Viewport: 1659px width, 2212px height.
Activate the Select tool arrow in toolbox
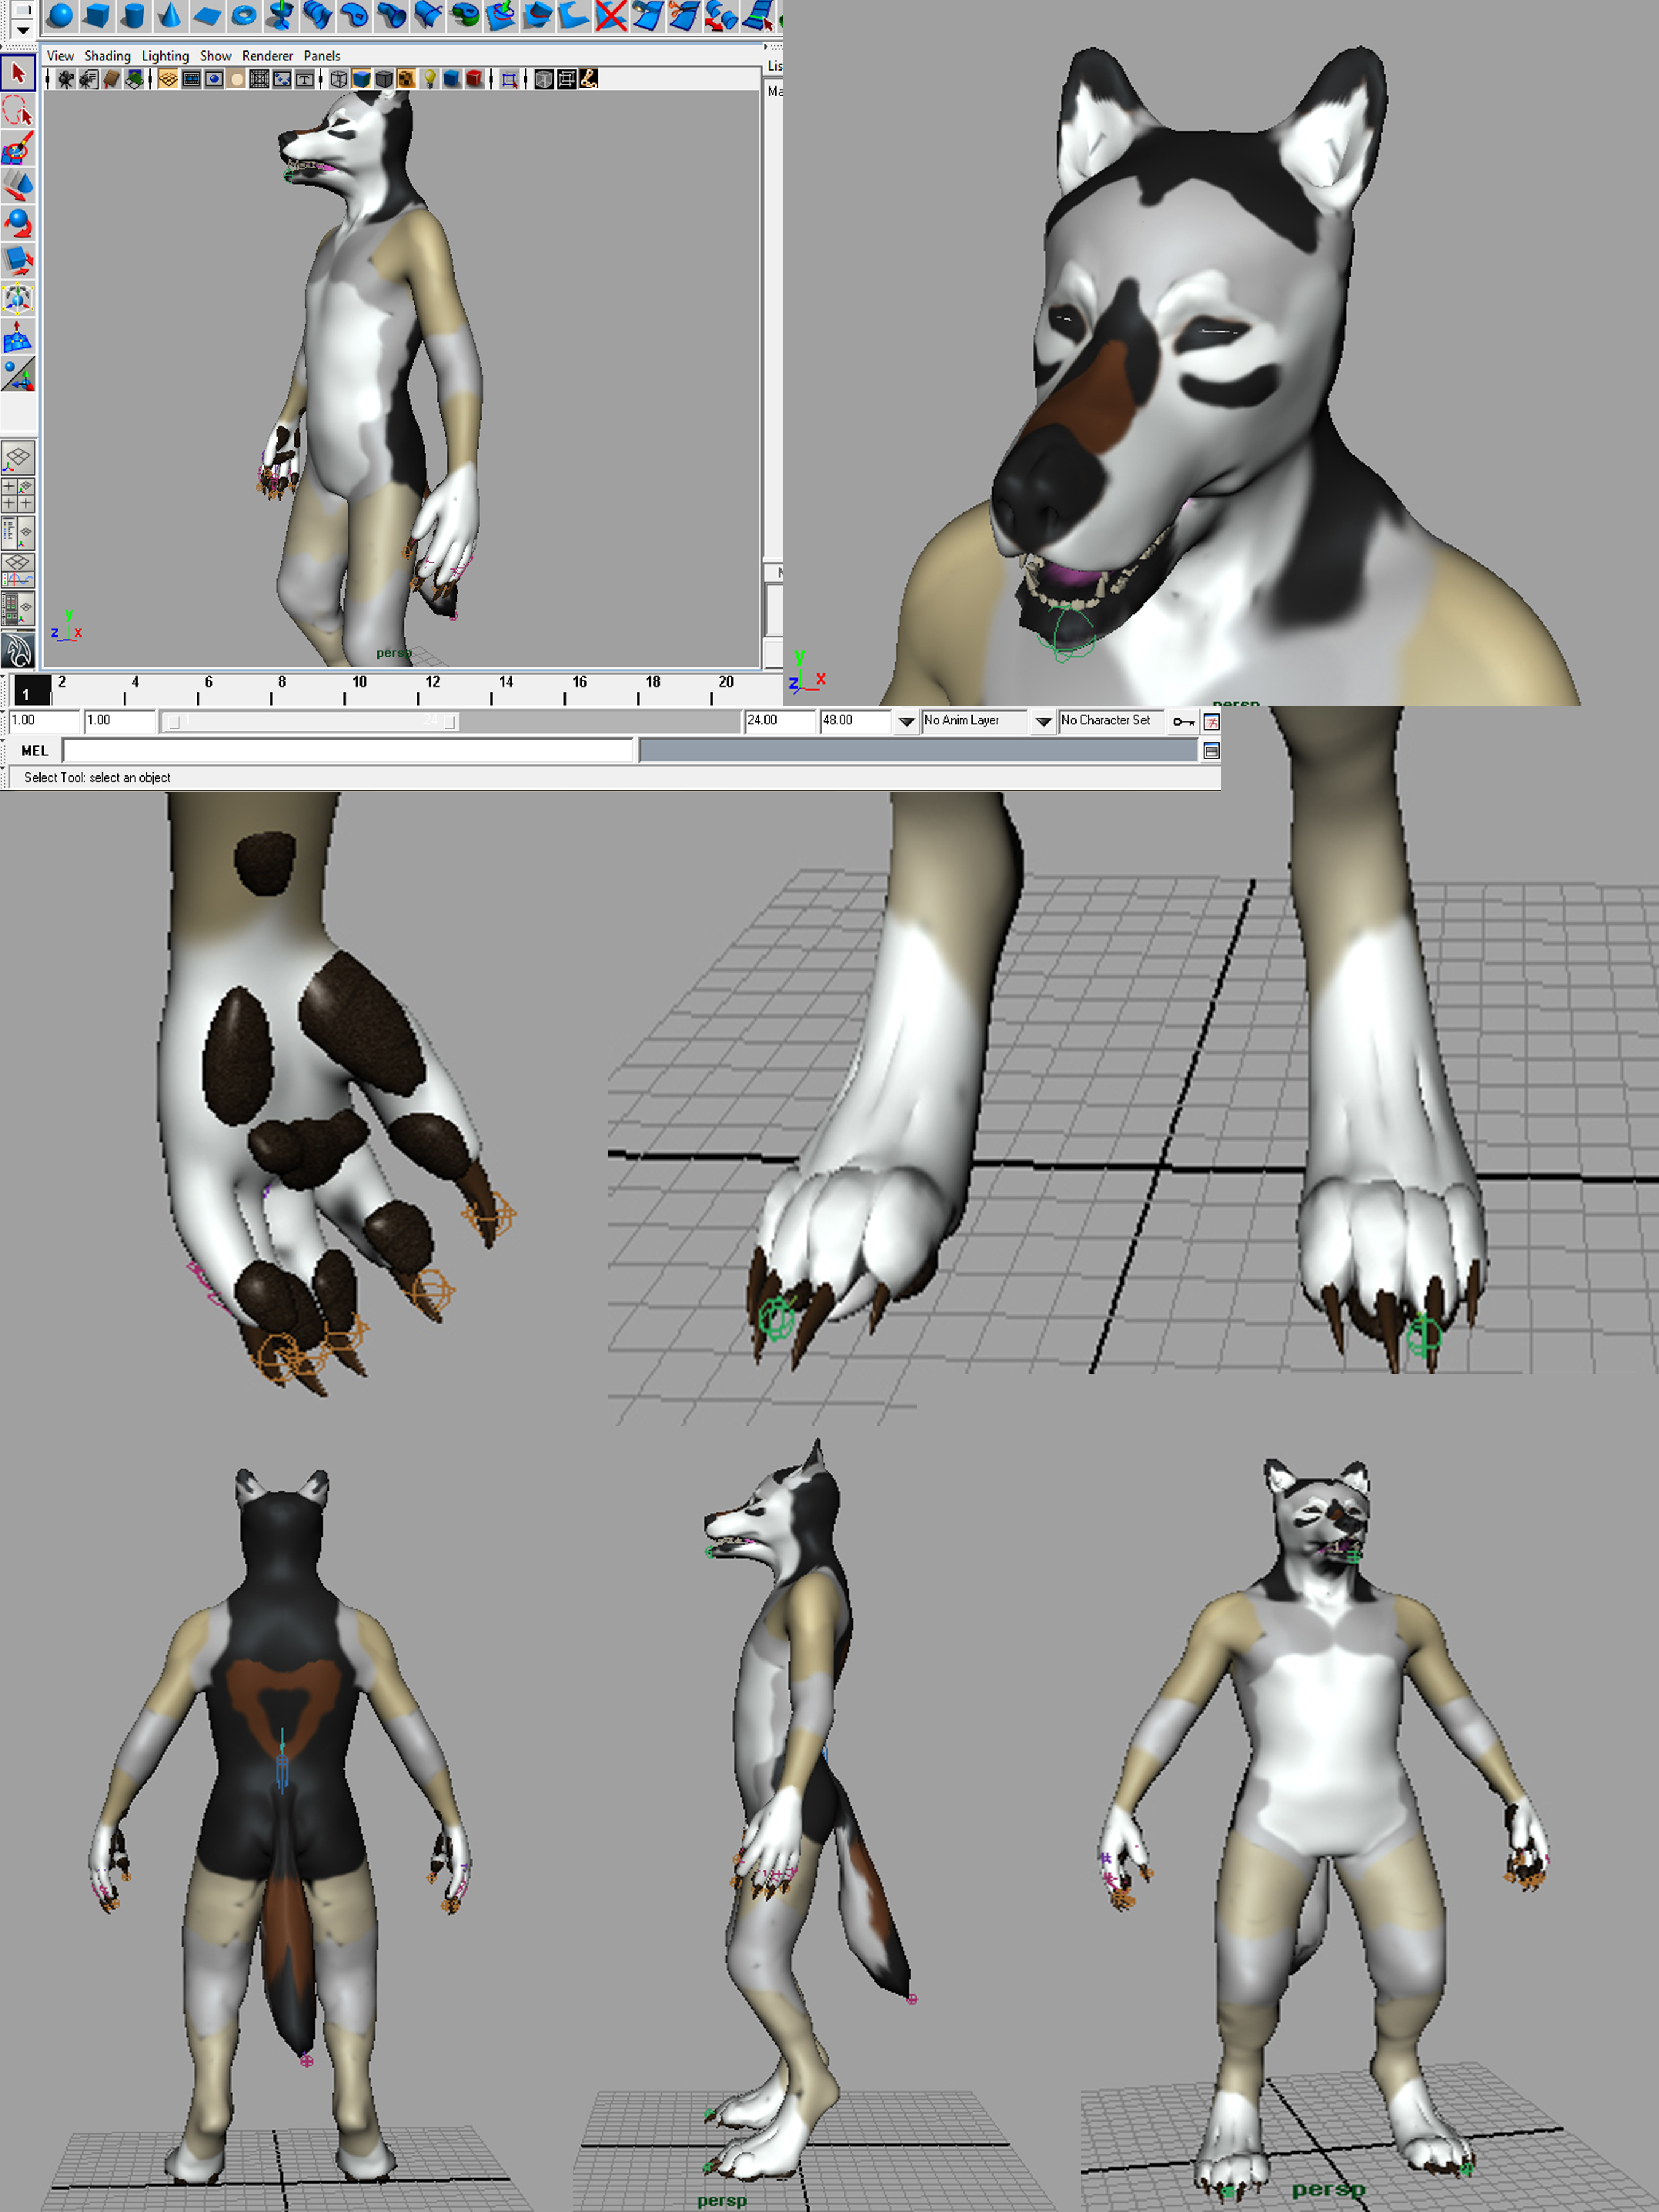[x=18, y=73]
